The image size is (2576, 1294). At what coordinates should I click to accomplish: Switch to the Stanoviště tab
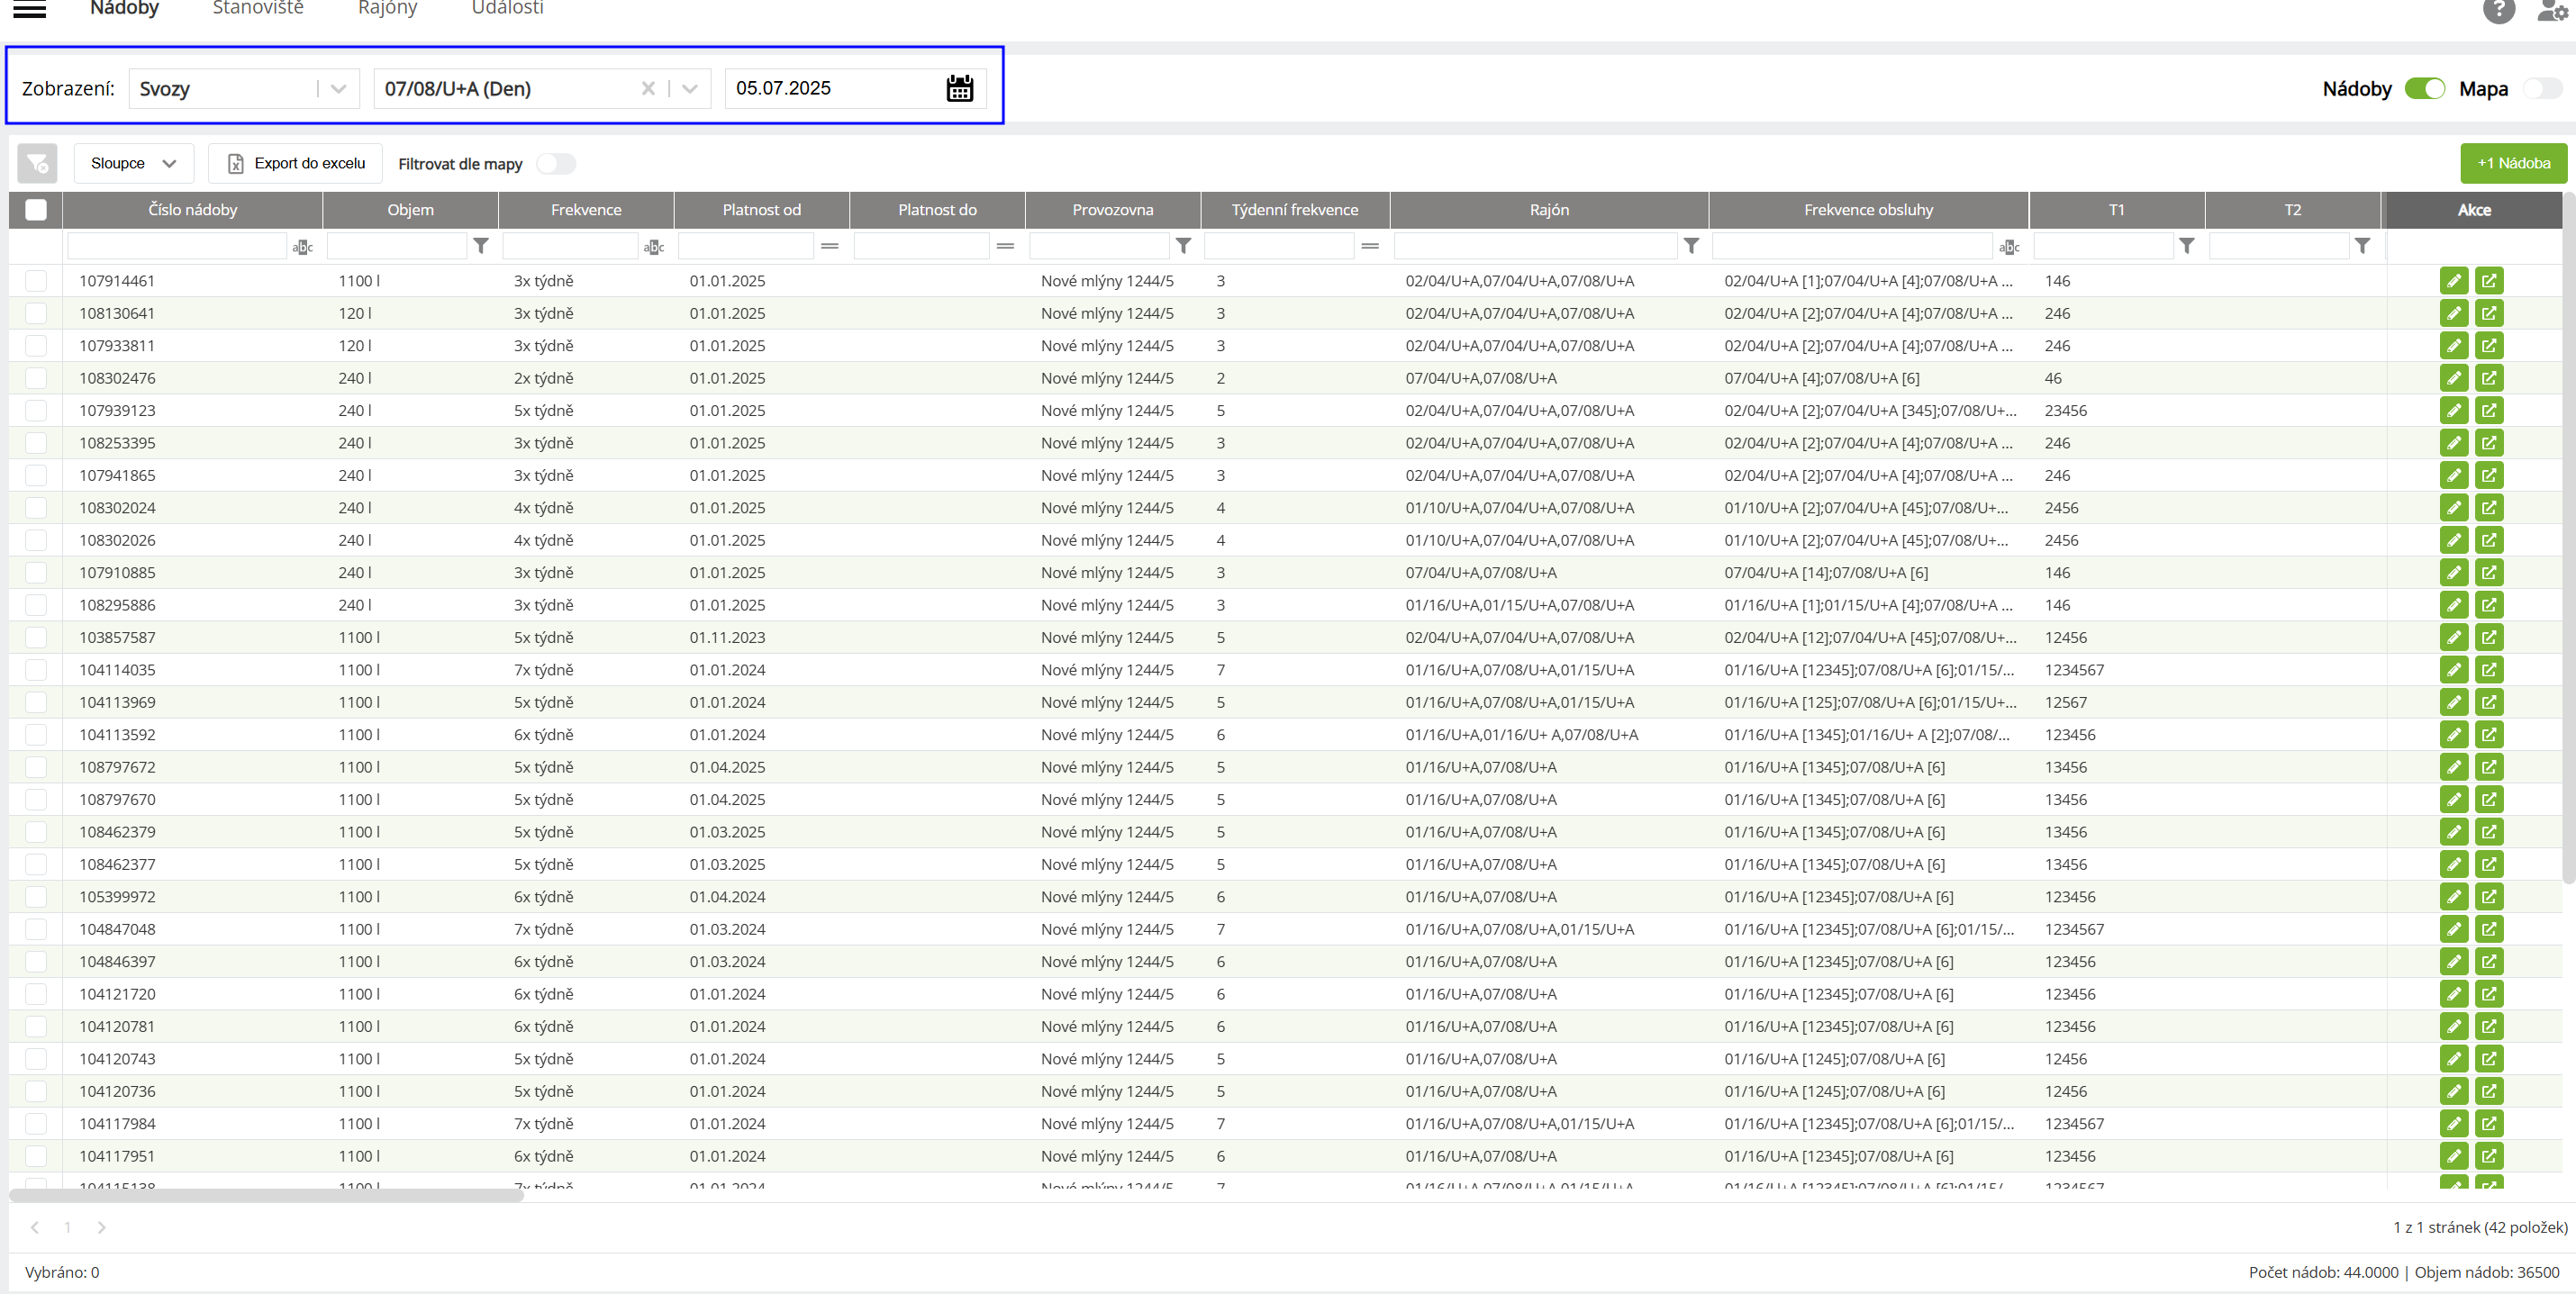click(258, 9)
